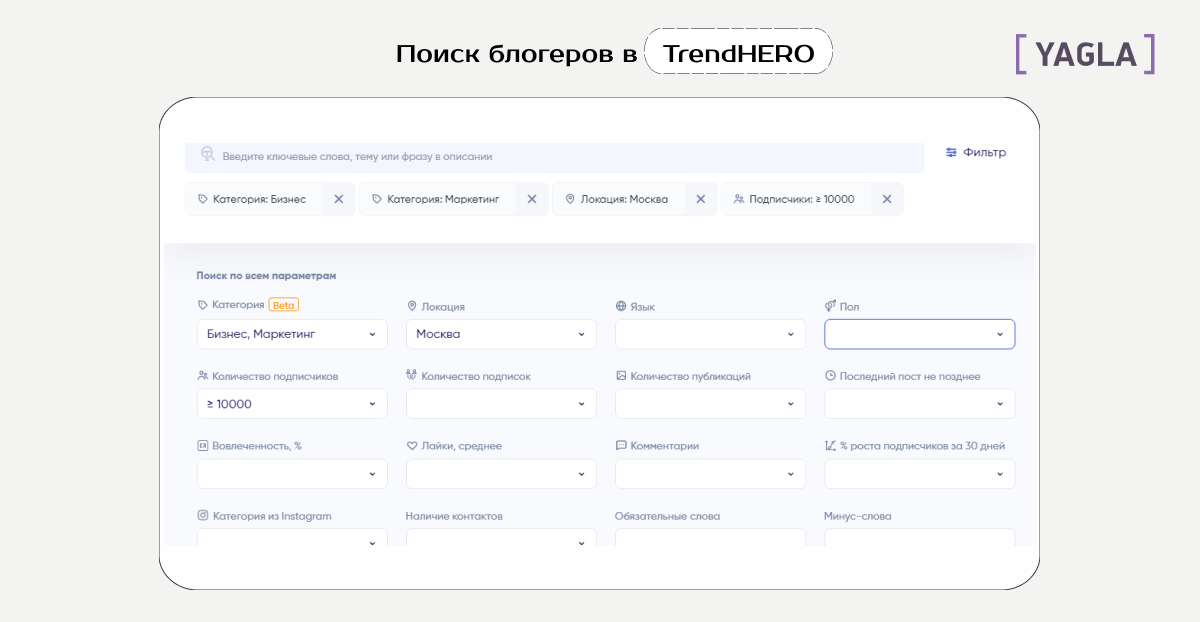Click the Категория: Маркетинг chip text
The height and width of the screenshot is (622, 1200).
coord(443,199)
